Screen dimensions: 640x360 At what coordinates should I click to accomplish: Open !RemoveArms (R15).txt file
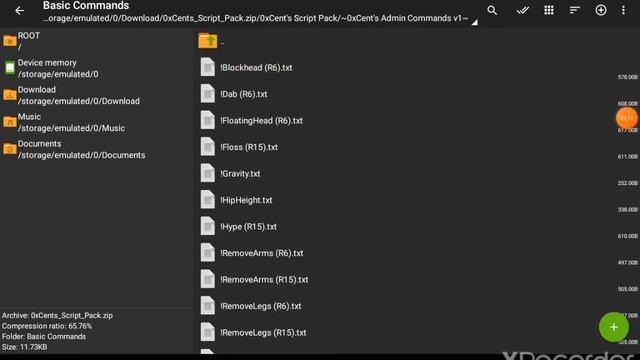point(416,280)
